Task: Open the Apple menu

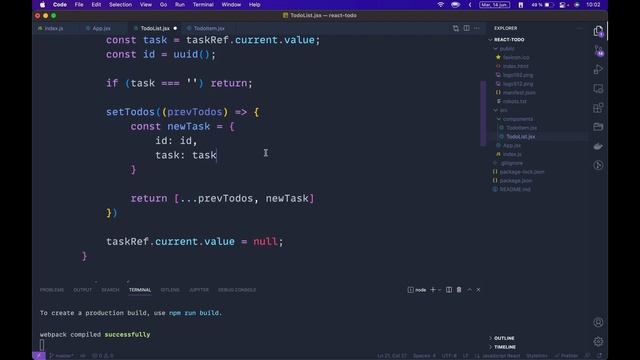Action: (x=42, y=5)
